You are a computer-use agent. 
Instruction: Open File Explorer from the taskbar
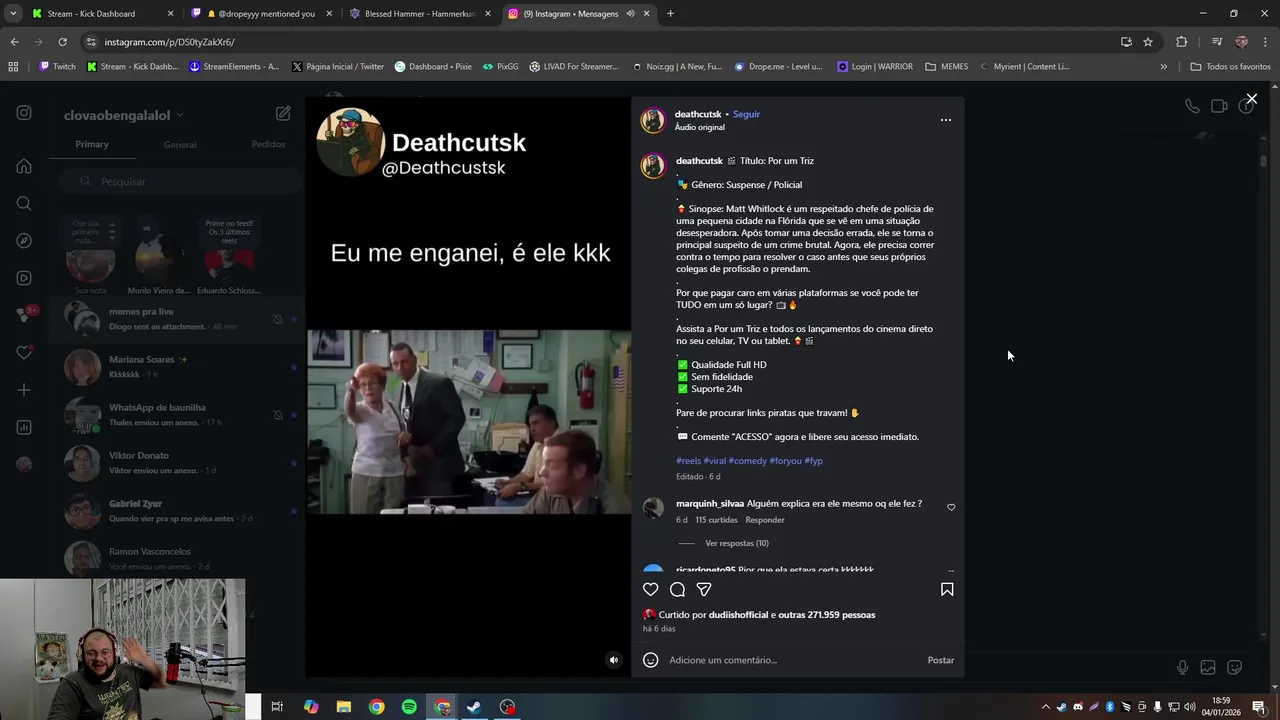click(343, 707)
